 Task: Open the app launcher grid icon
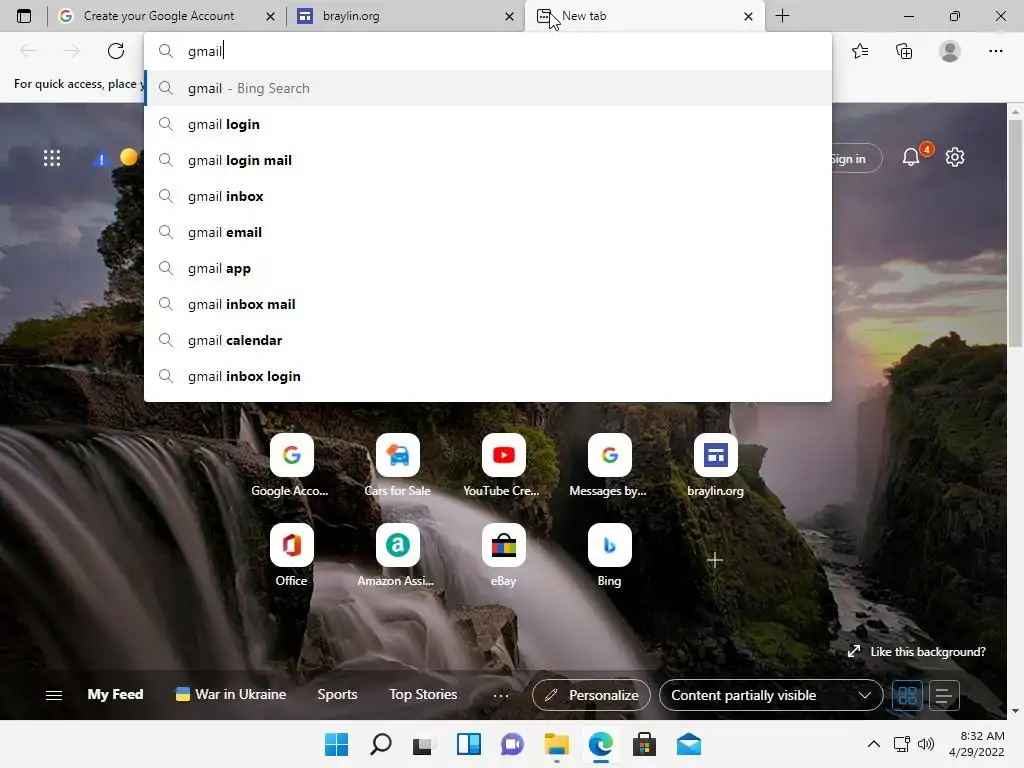52,158
